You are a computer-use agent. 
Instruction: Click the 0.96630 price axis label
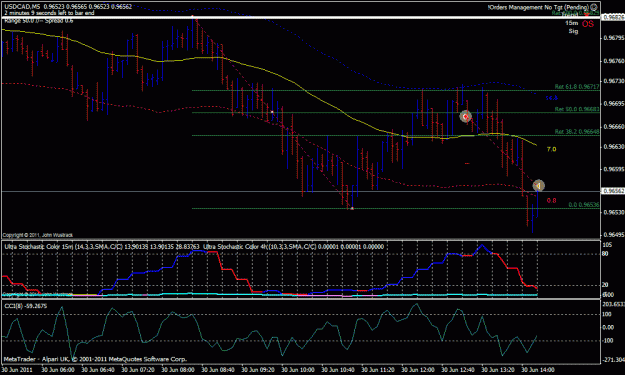coord(614,147)
